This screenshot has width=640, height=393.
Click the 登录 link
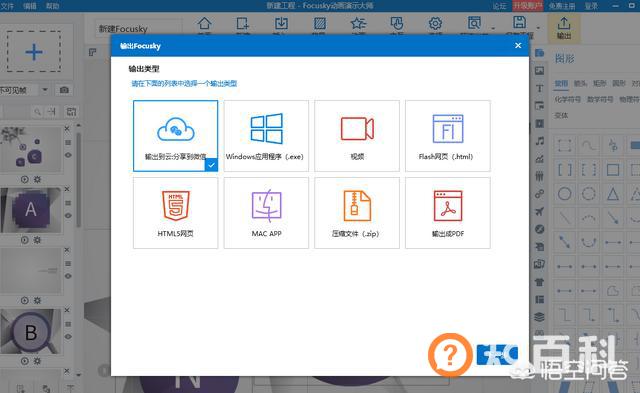click(591, 6)
